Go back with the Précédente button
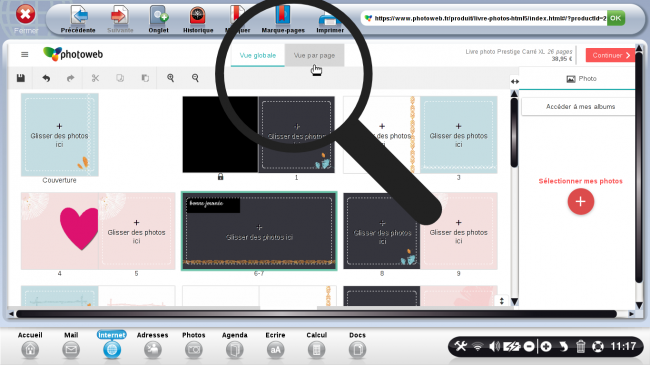 point(78,19)
